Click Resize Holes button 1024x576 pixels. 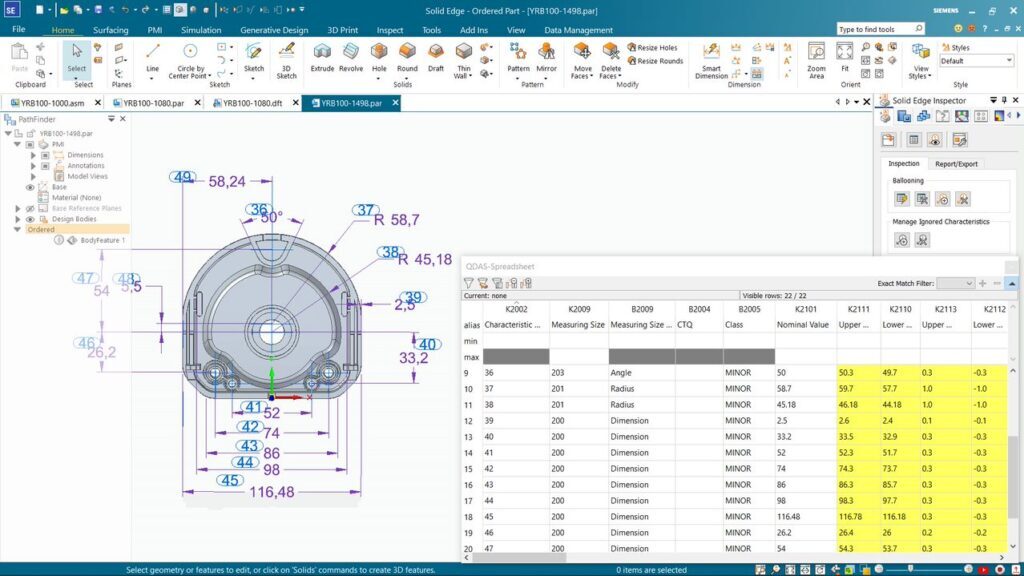652,48
